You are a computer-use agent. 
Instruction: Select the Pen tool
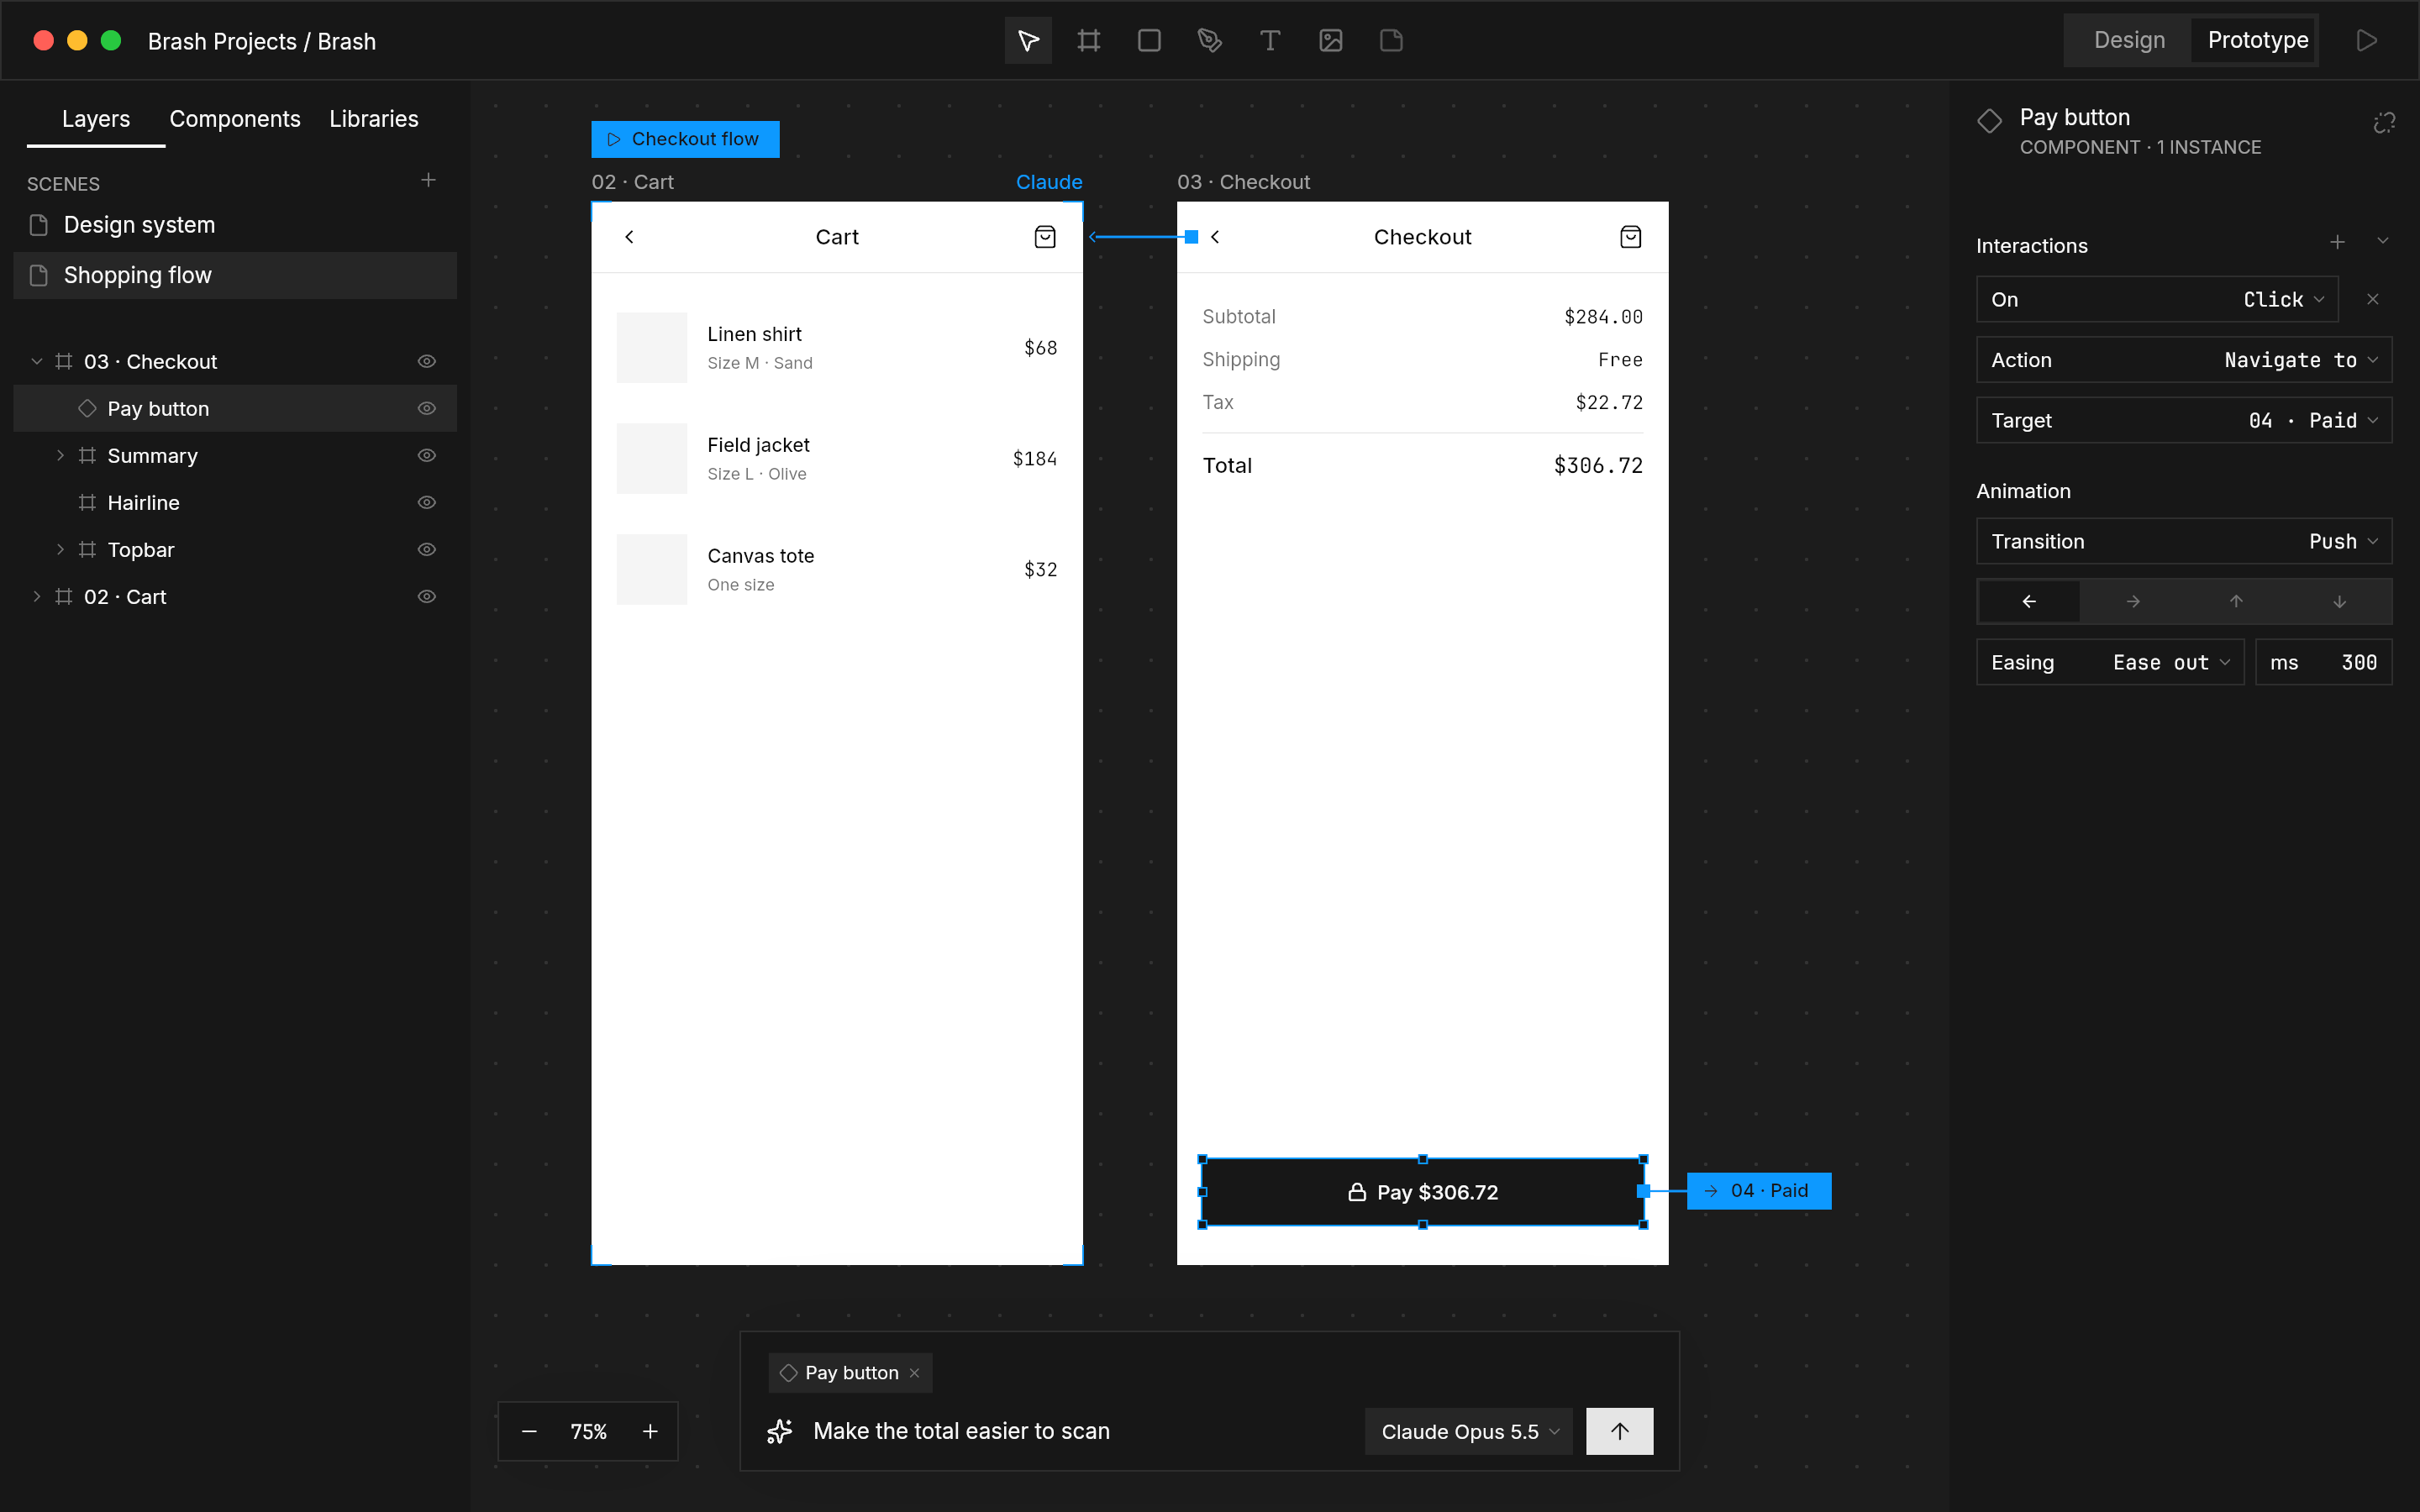tap(1210, 40)
